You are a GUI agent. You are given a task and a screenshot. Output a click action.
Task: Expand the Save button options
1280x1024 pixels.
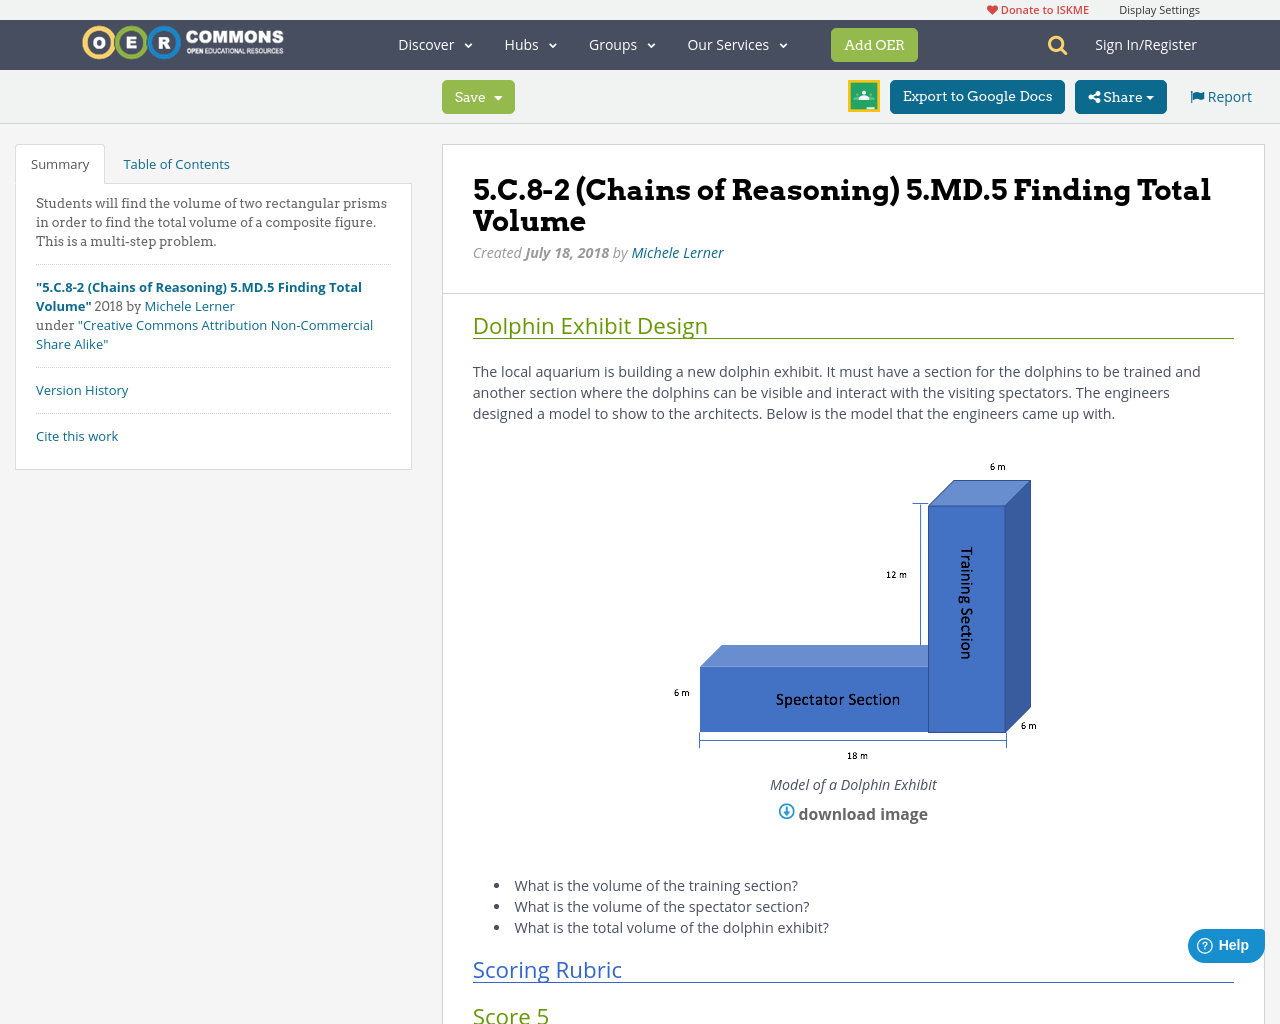(500, 96)
